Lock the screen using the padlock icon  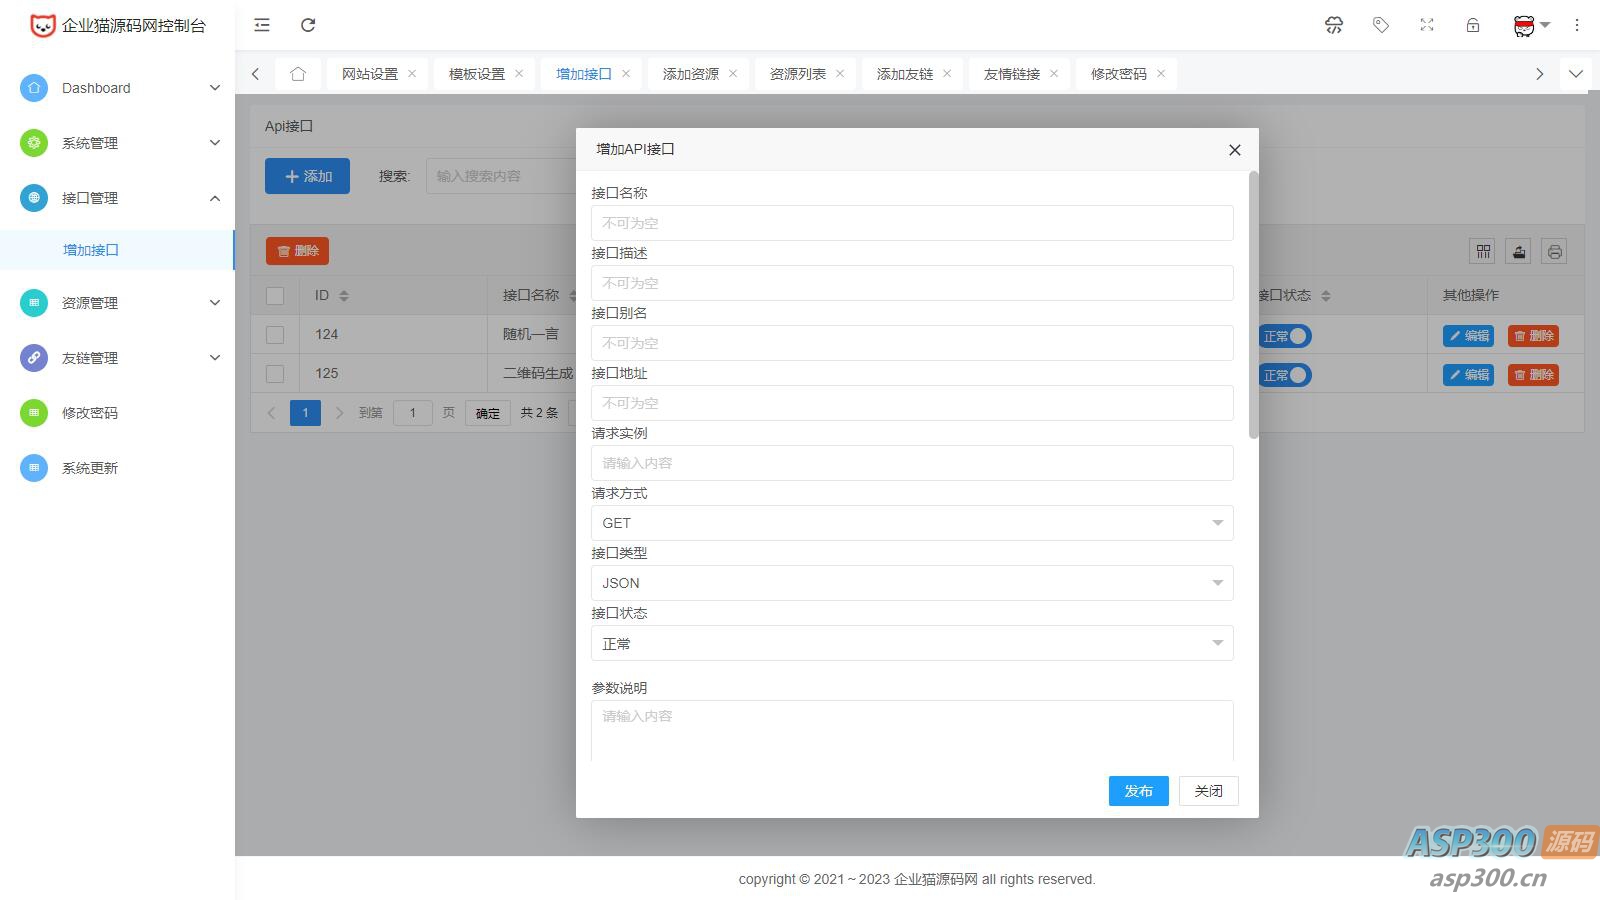[x=1472, y=25]
